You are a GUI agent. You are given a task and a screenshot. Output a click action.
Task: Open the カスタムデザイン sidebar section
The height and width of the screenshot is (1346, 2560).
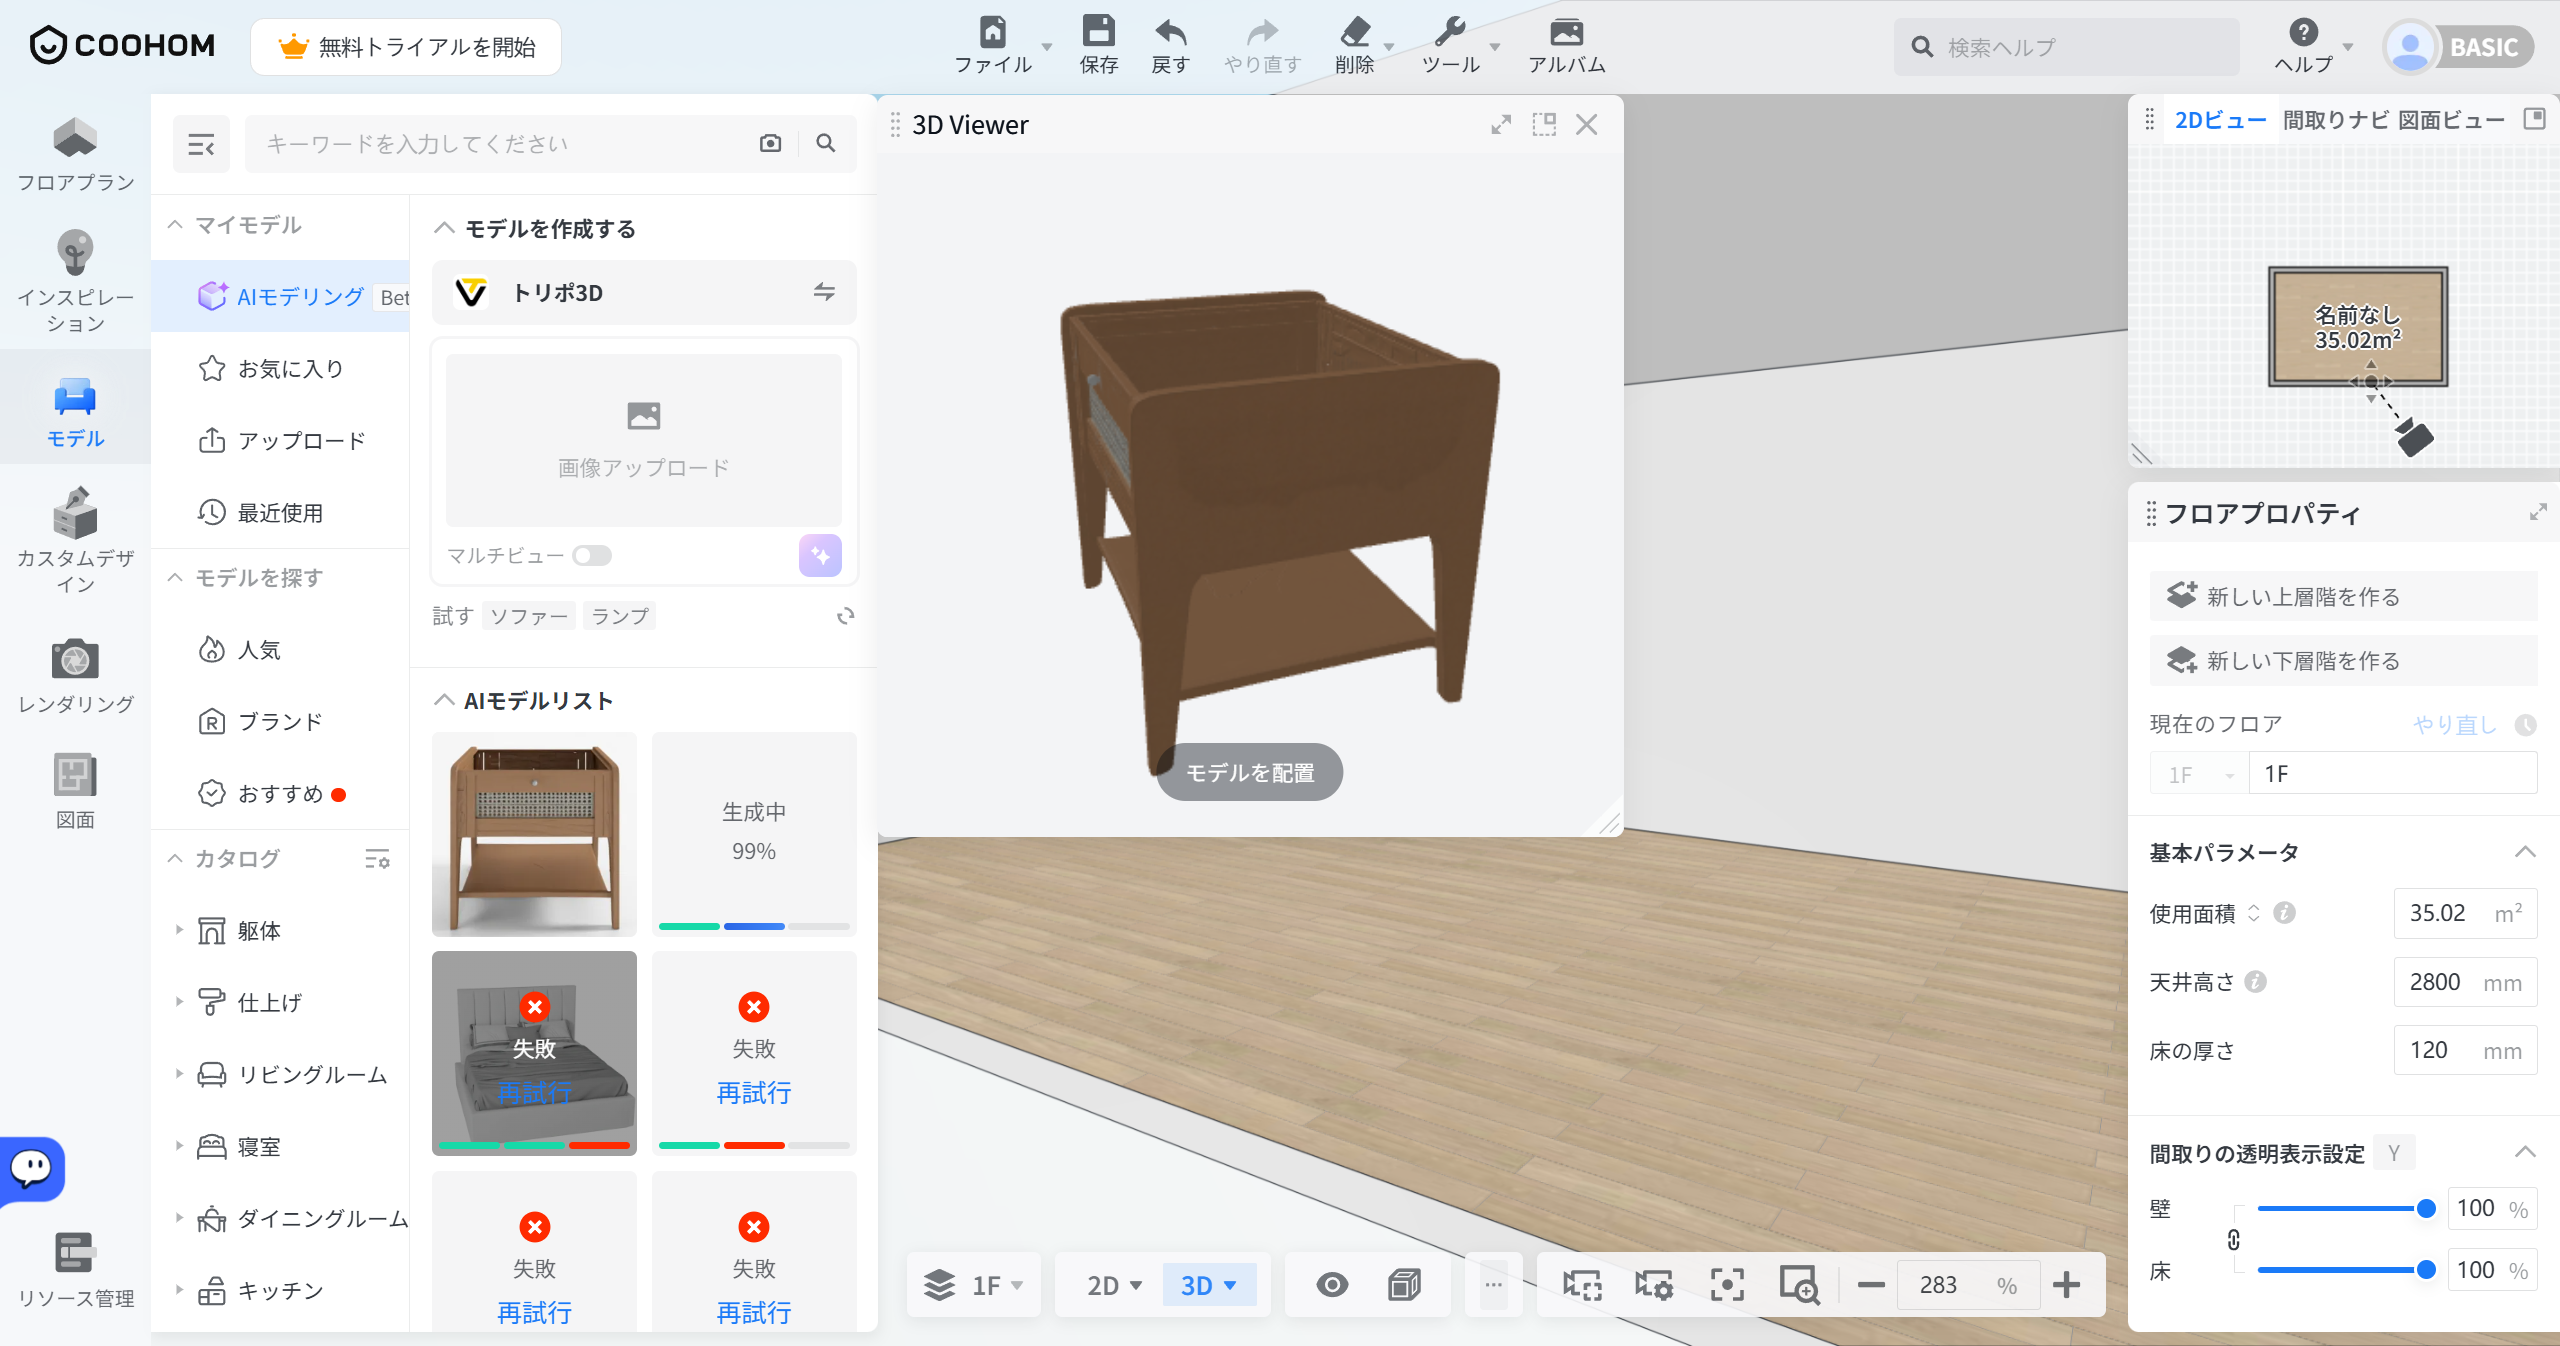click(x=75, y=540)
